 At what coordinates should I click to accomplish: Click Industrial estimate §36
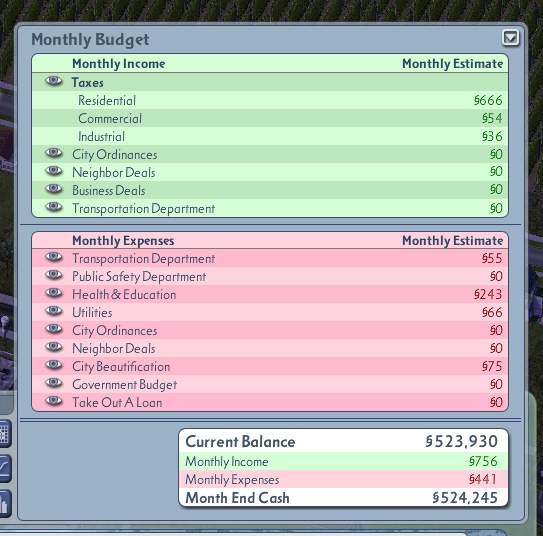(492, 136)
